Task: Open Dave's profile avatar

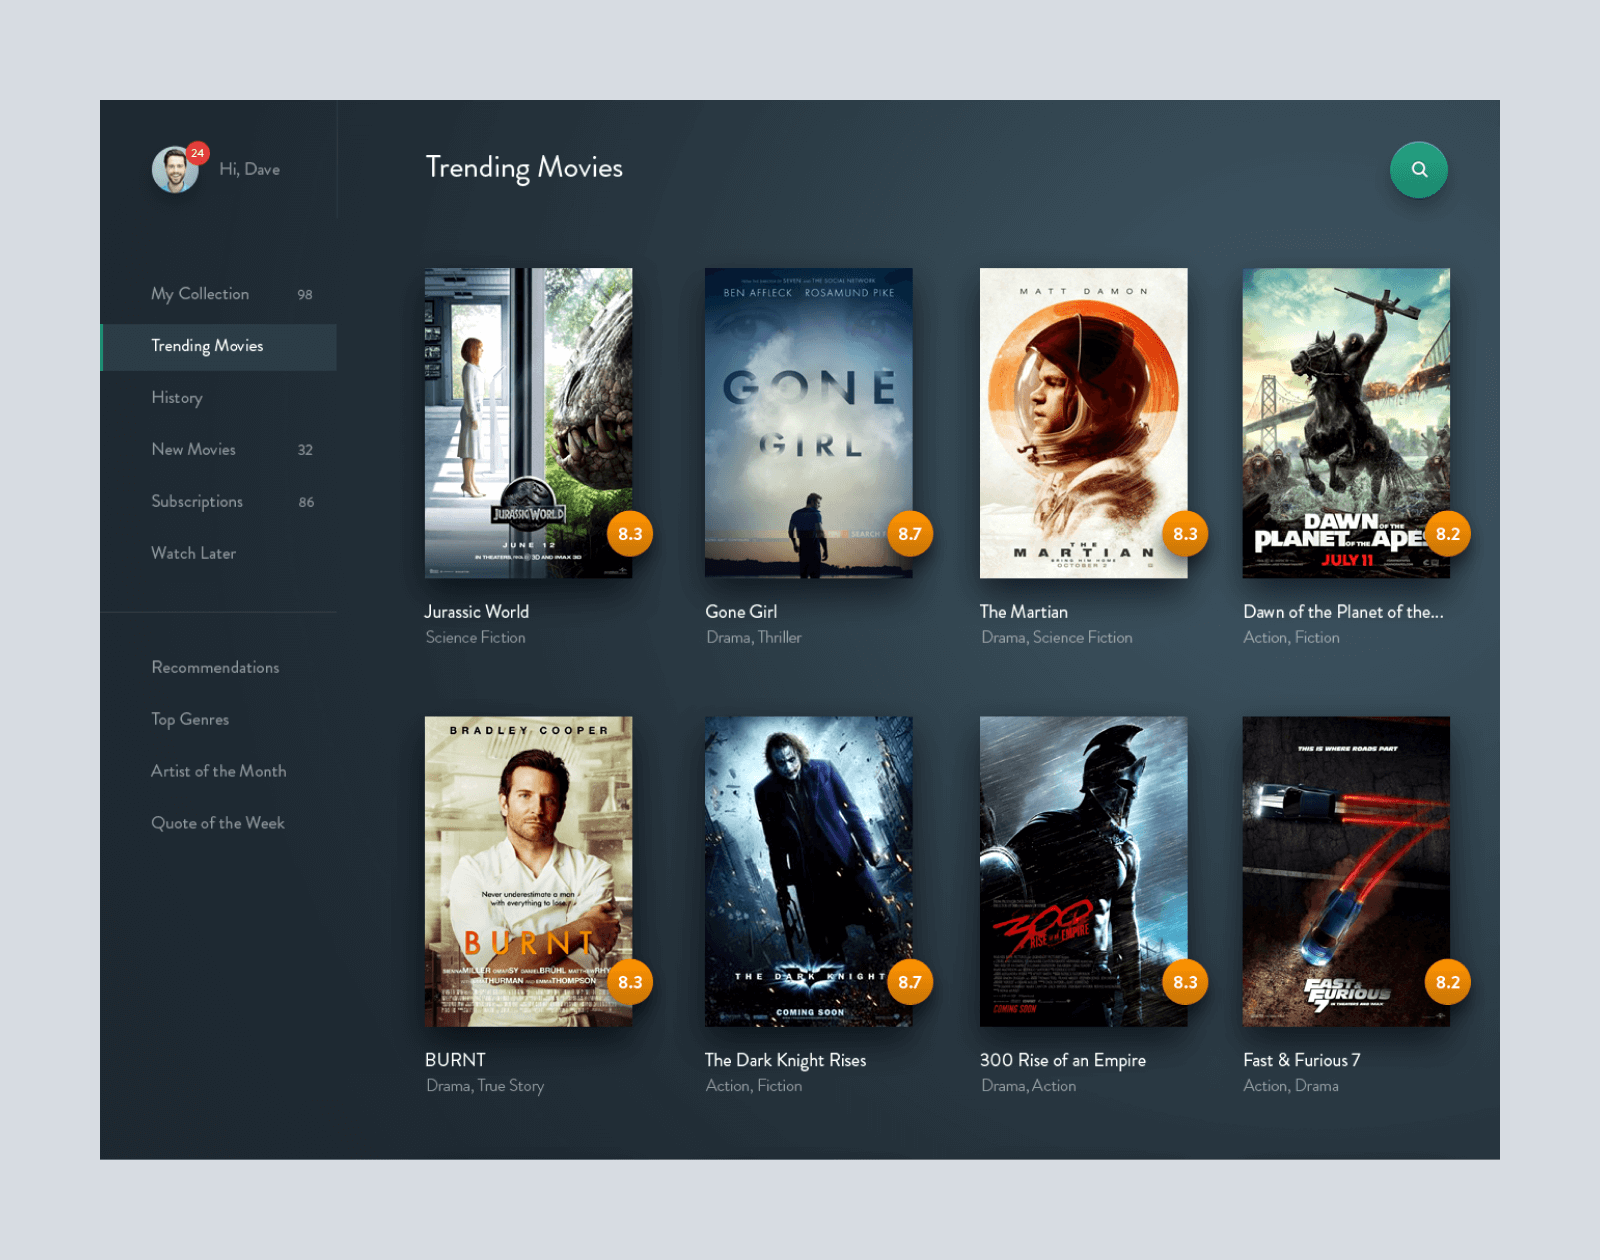Action: (x=174, y=171)
